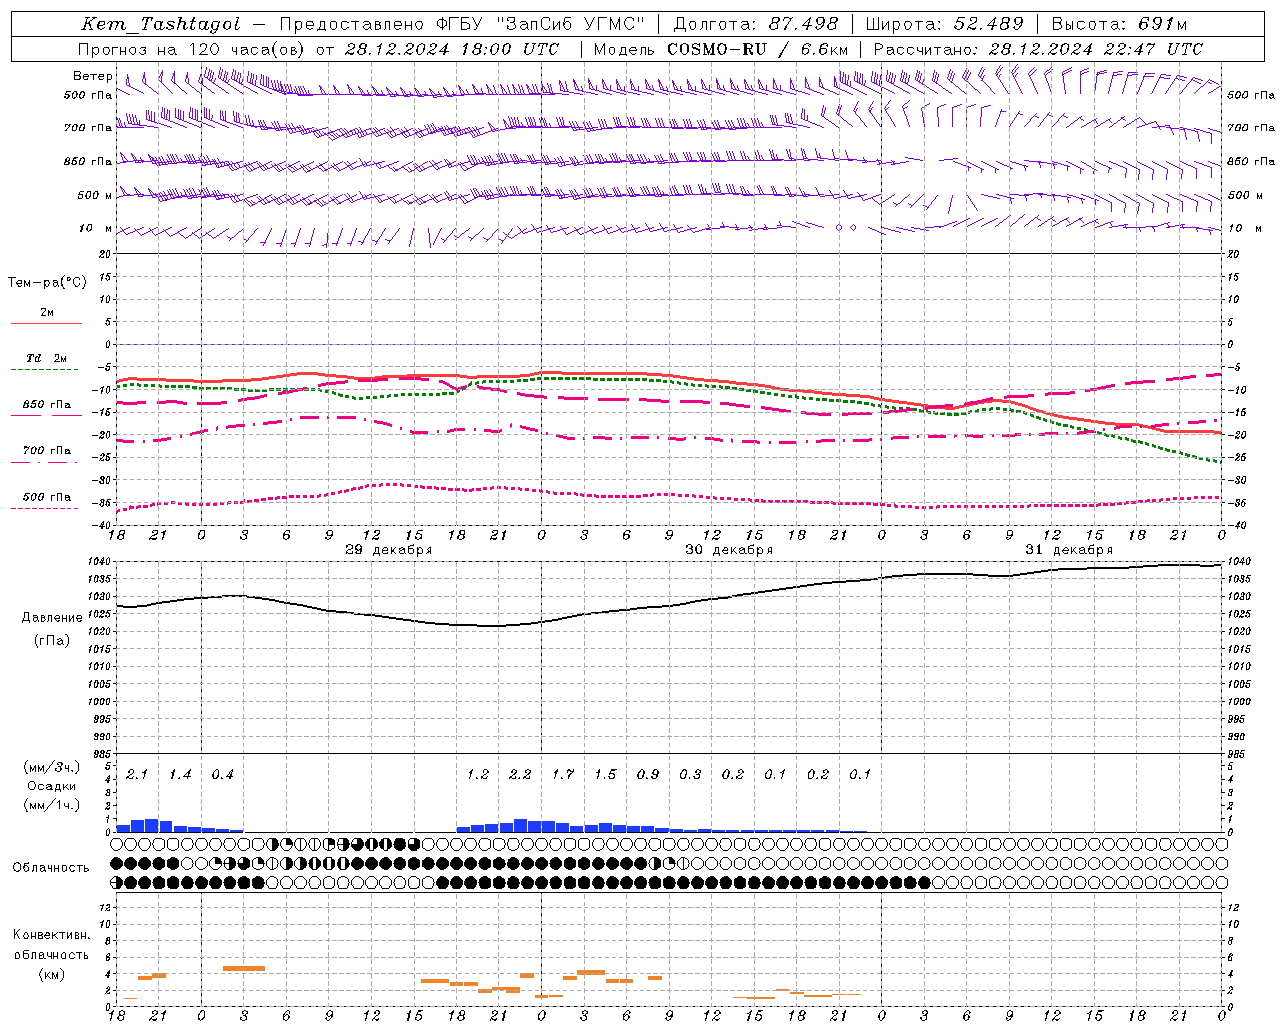1280x1024 pixels.
Task: Select the 'Модель COSMO-RU / 6.6км' text
Action: click(721, 49)
